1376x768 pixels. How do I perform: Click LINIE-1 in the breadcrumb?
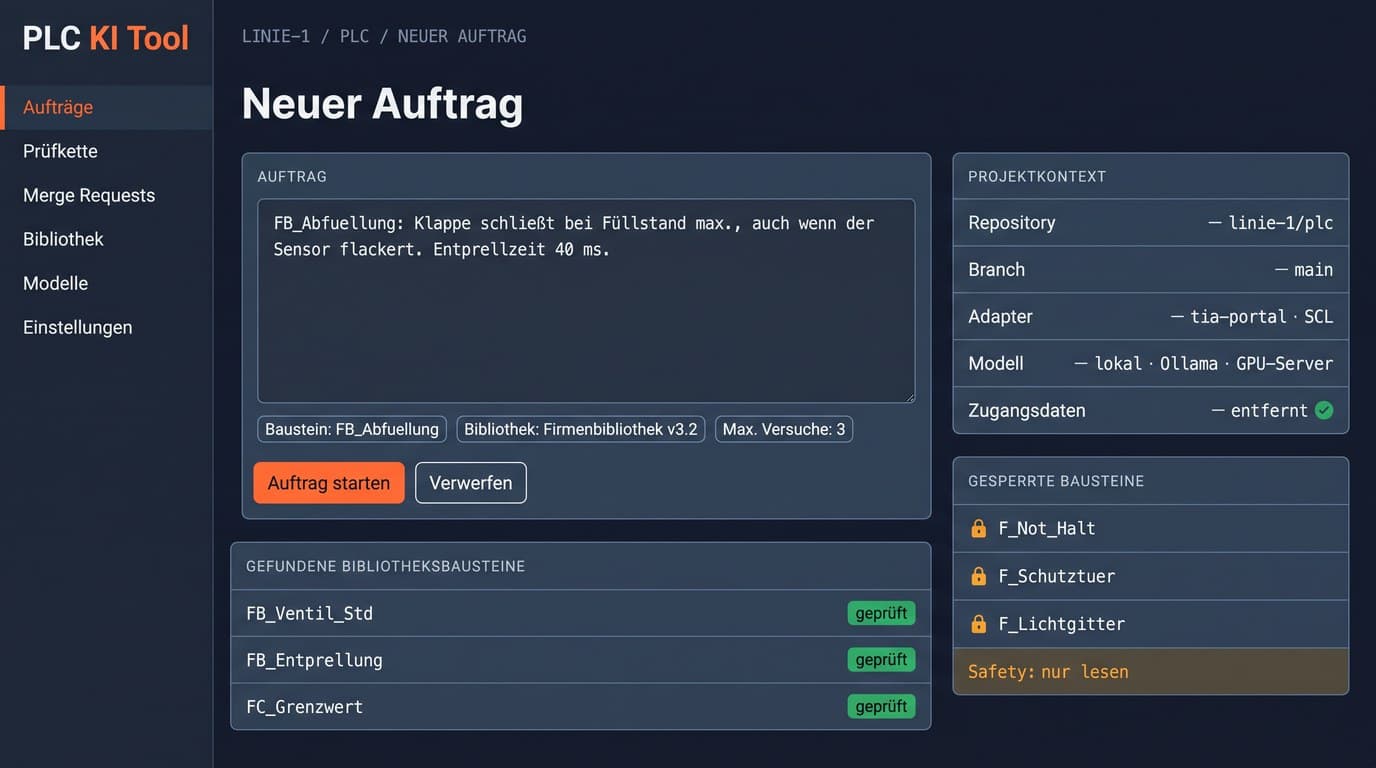(276, 36)
